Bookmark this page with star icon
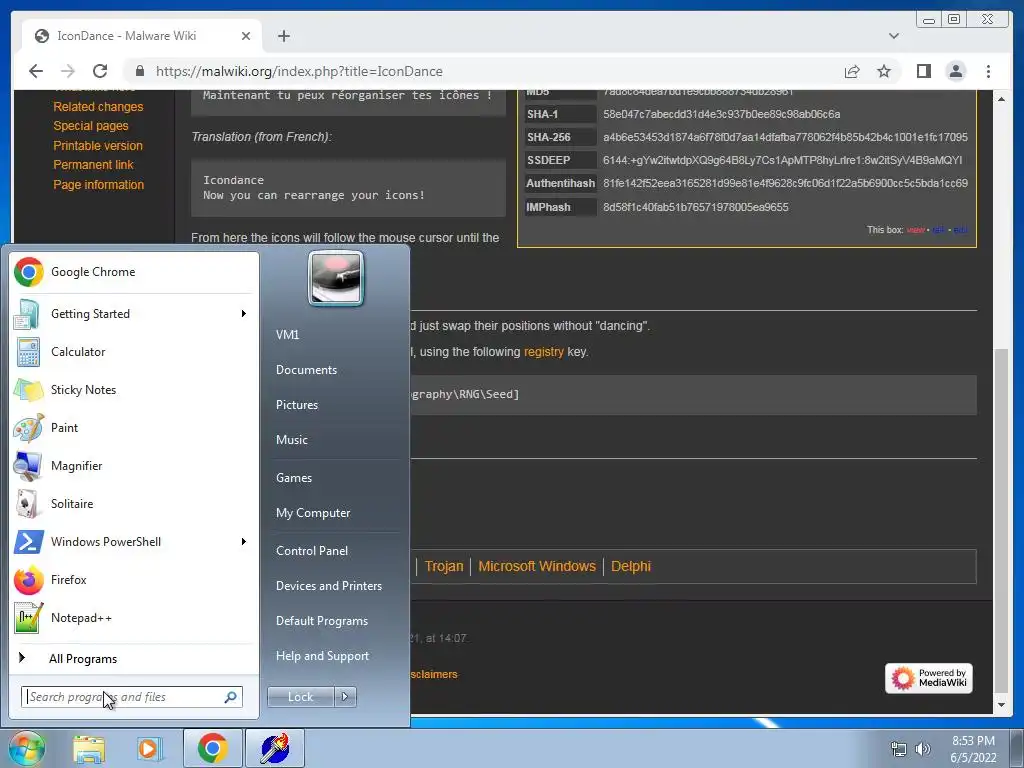 coord(884,71)
